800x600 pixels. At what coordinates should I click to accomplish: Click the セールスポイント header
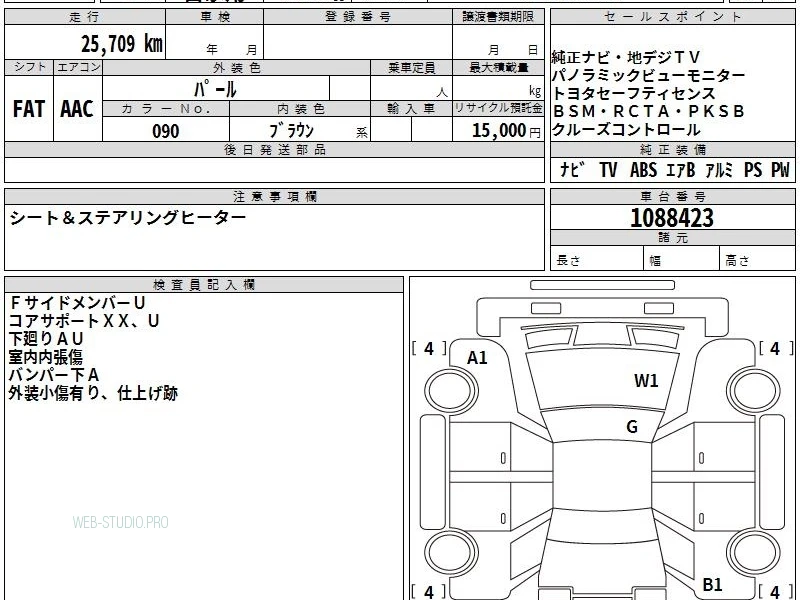(672, 17)
